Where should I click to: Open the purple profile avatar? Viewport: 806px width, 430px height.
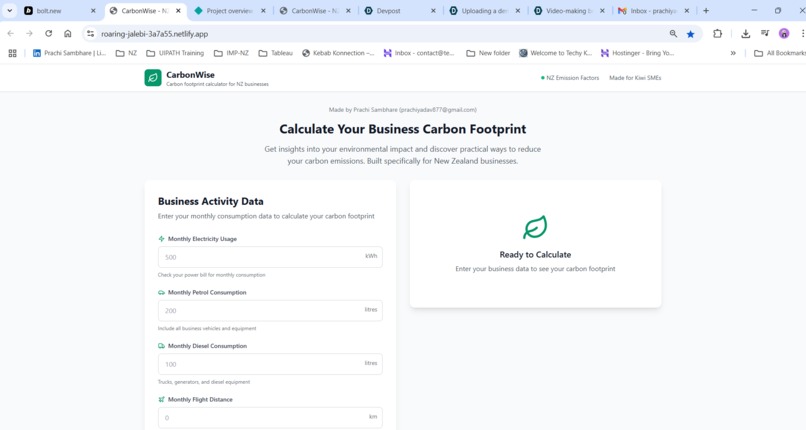pyautogui.click(x=784, y=33)
